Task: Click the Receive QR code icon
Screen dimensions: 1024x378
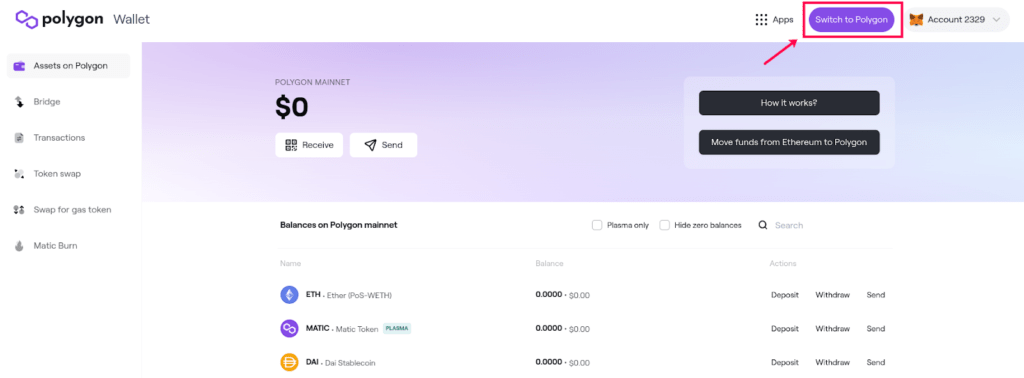Action: 291,145
